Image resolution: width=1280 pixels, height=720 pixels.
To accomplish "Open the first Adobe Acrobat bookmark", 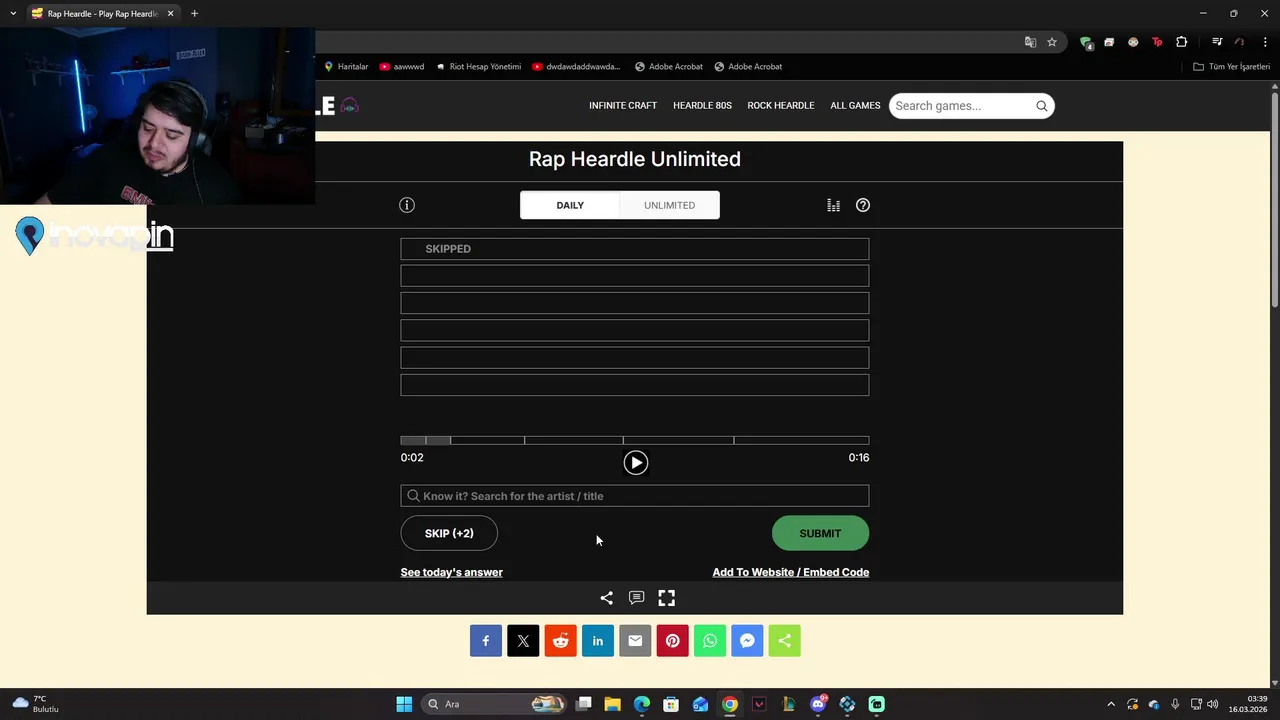I will (669, 67).
